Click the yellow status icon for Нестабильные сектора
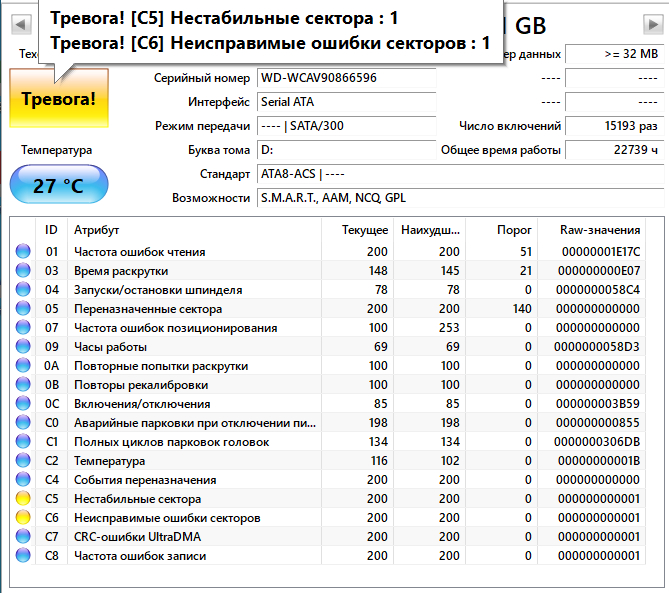Viewport: 669px width, 593px height. point(23,499)
